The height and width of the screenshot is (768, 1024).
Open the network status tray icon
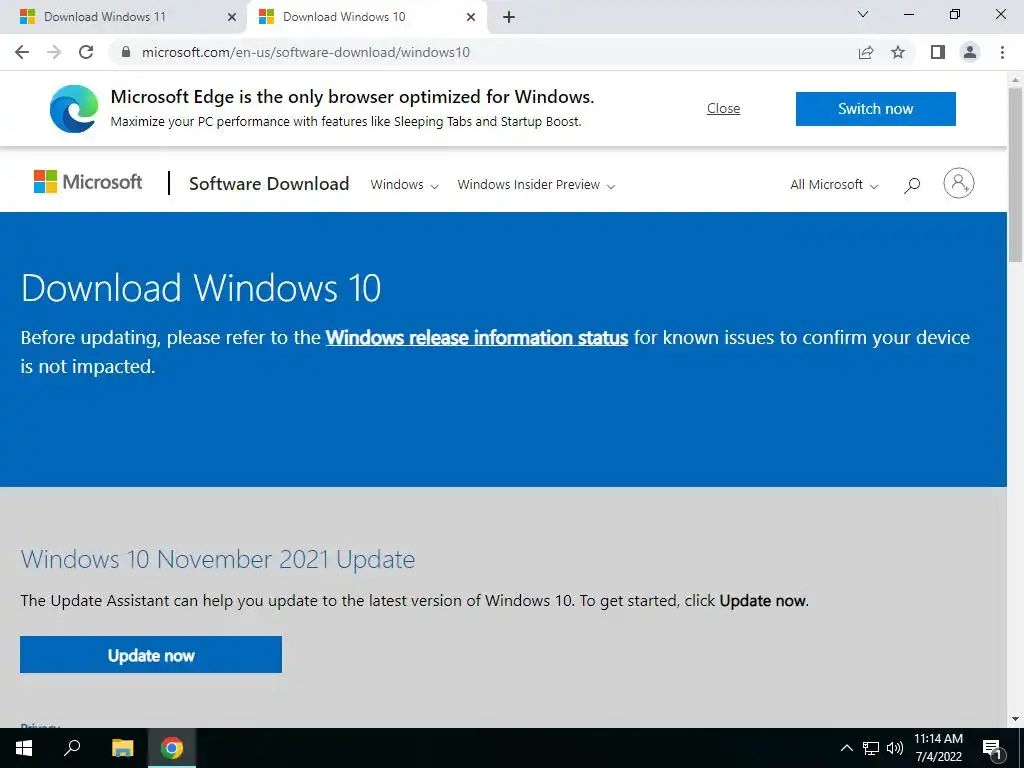871,748
